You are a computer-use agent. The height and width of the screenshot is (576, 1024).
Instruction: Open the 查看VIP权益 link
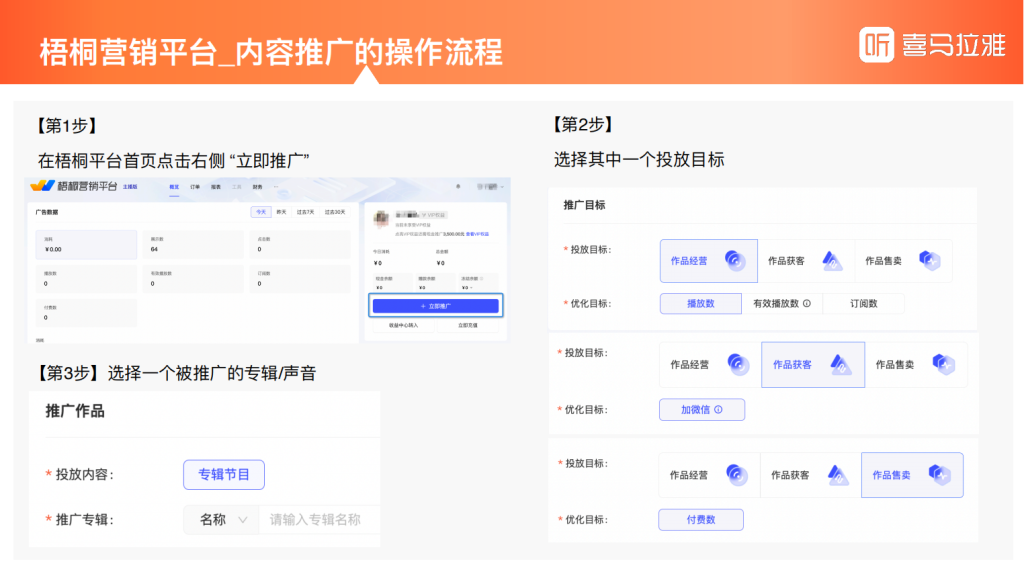pyautogui.click(x=477, y=234)
